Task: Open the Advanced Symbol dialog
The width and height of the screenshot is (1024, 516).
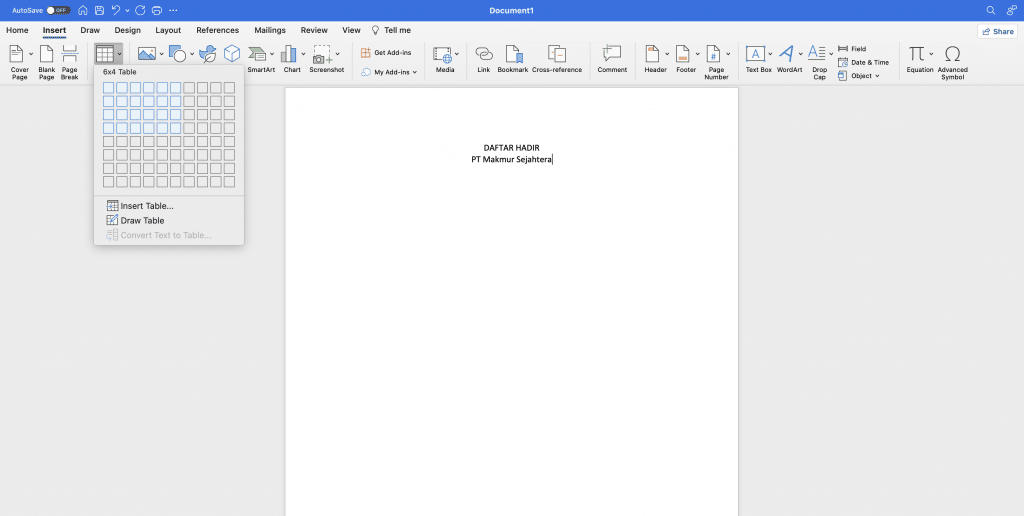Action: (x=952, y=61)
